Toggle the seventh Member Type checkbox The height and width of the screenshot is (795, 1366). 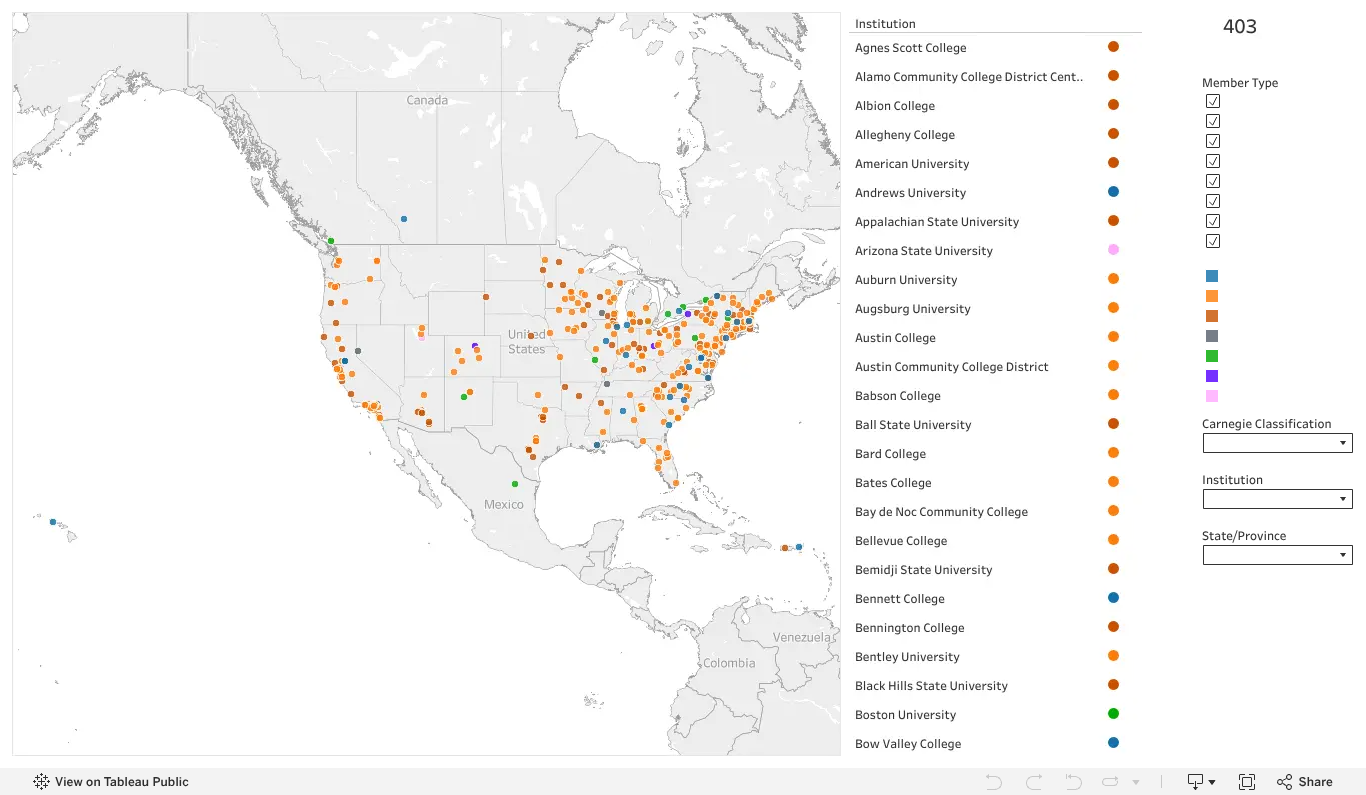click(x=1213, y=221)
